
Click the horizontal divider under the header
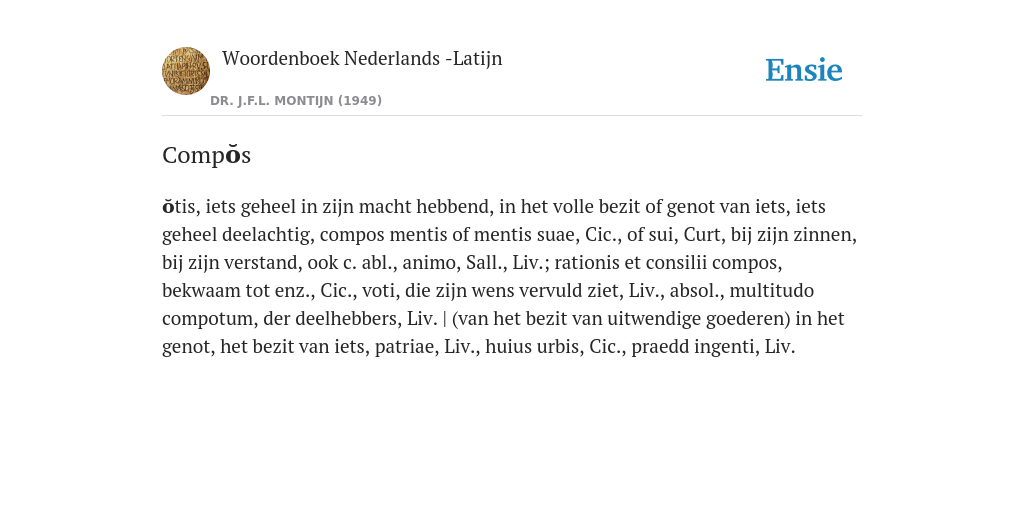point(512,116)
